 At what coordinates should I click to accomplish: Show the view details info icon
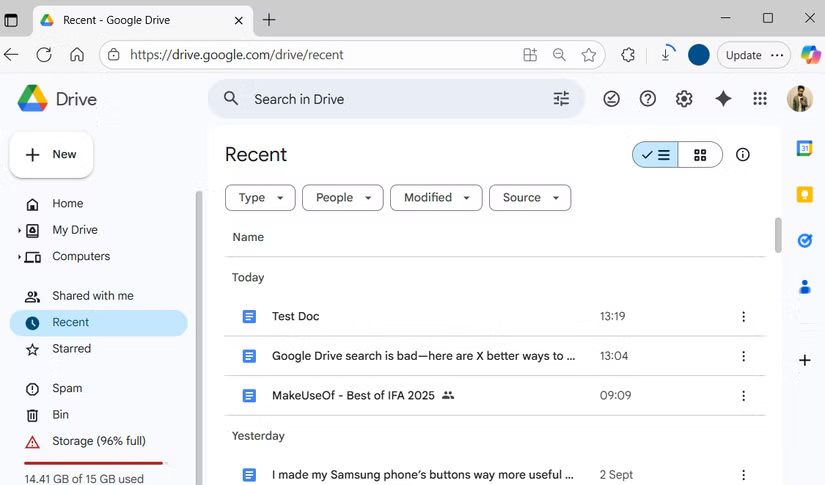tap(743, 155)
